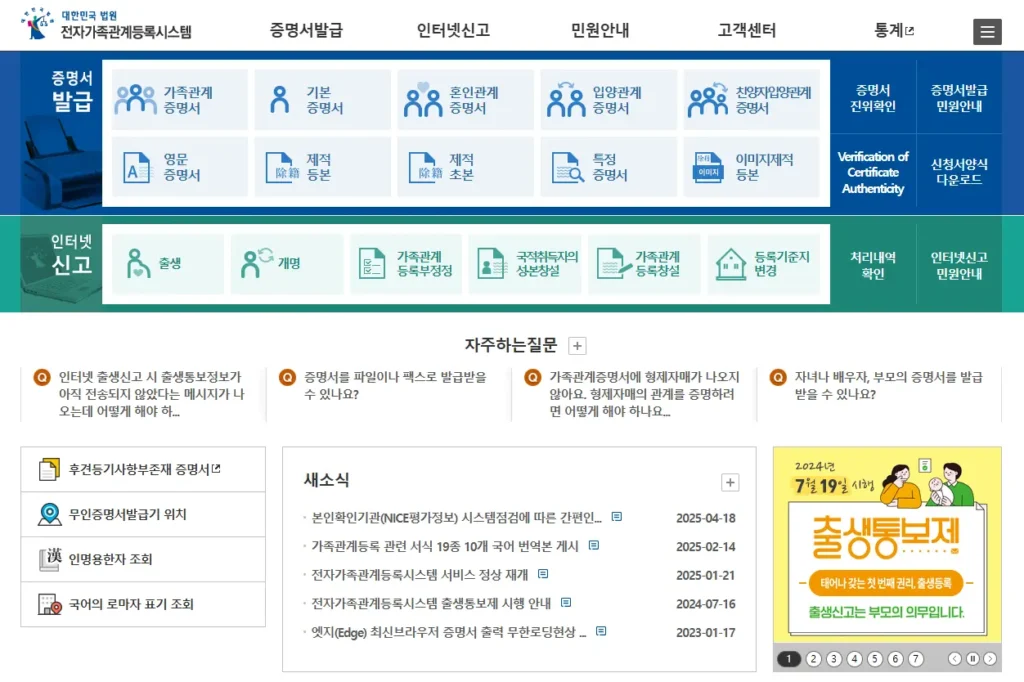This screenshot has height=682, width=1024.
Task: Open 인명용한자 조회 lookup
Action: coord(143,559)
